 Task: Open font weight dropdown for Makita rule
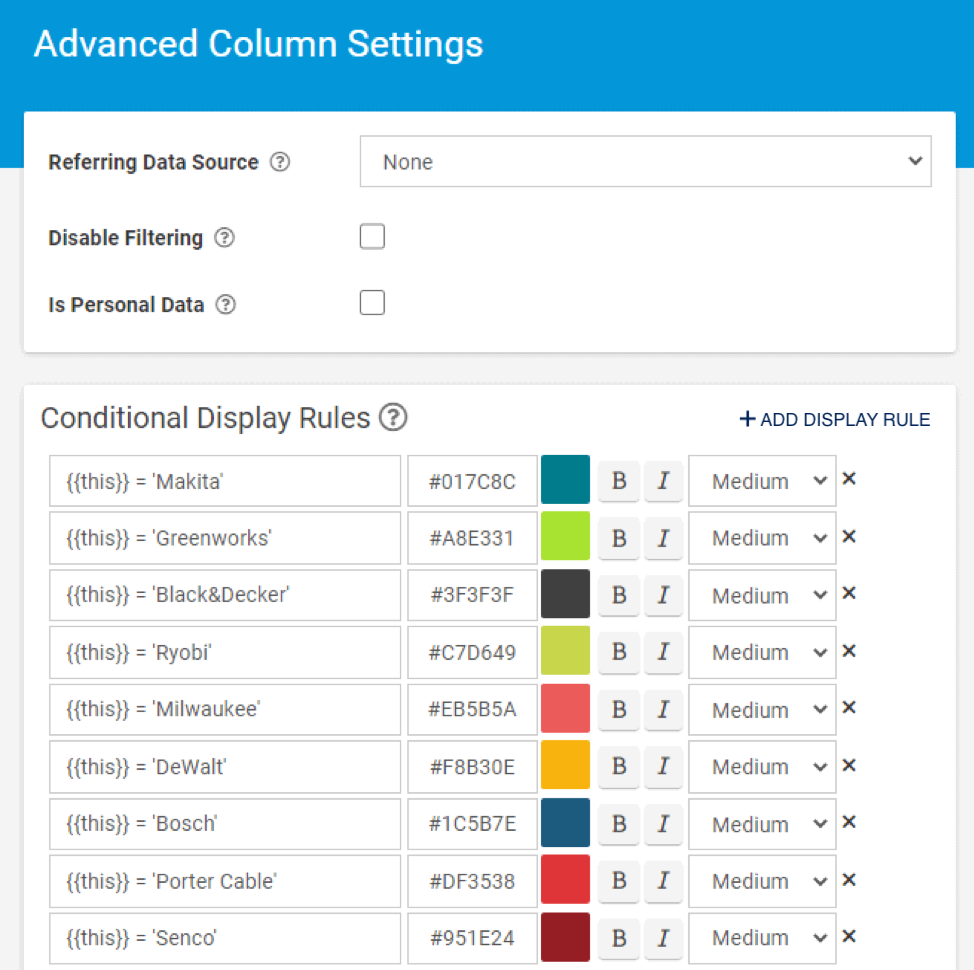pyautogui.click(x=762, y=481)
